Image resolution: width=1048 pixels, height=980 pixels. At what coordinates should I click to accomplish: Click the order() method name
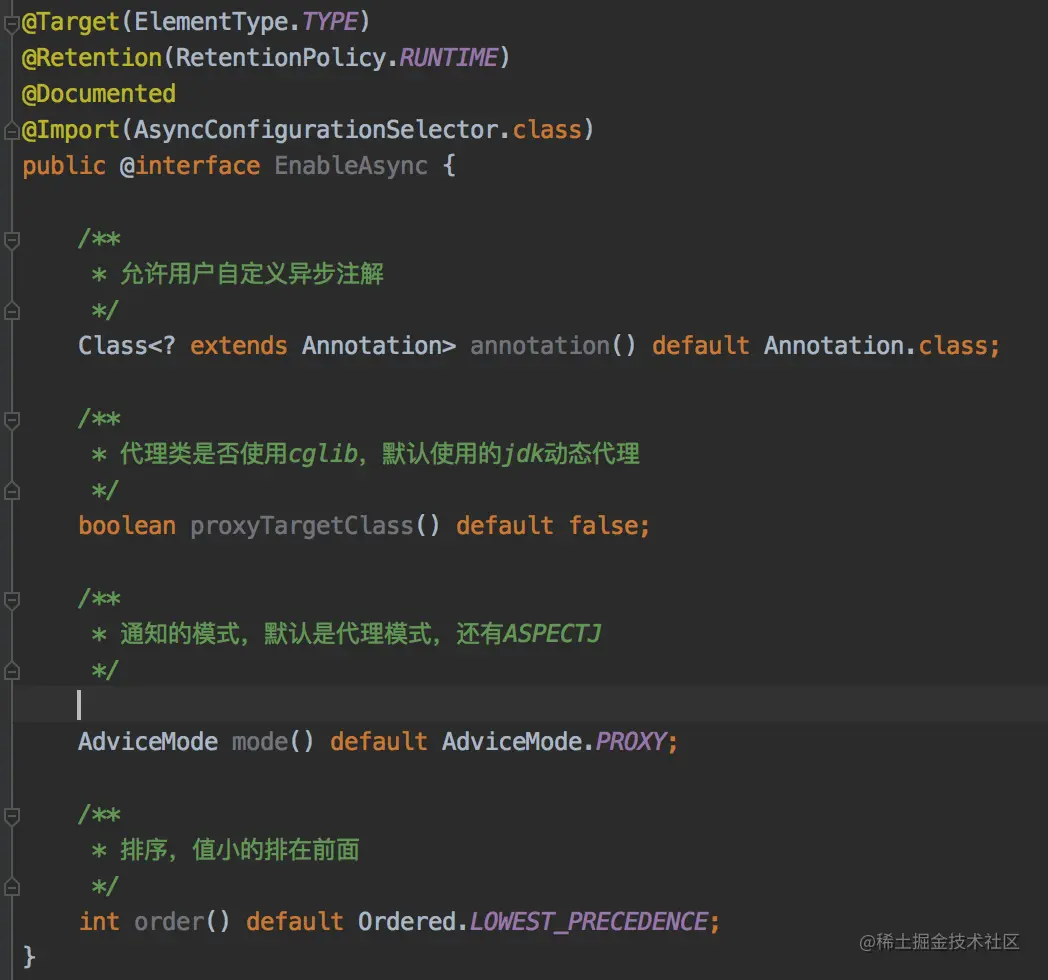(x=169, y=922)
